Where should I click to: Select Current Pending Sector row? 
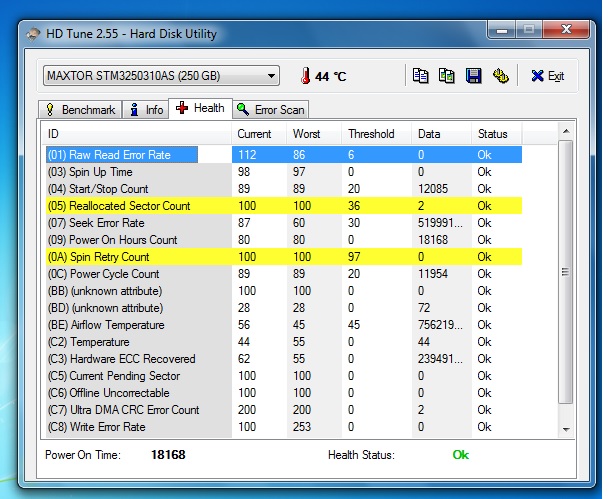tap(284, 376)
